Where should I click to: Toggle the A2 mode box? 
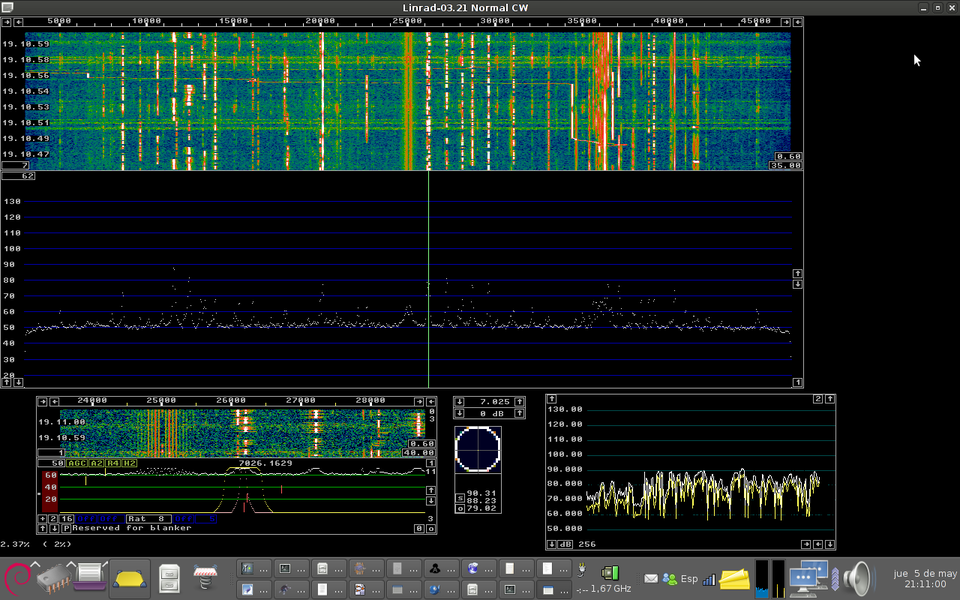[97, 463]
